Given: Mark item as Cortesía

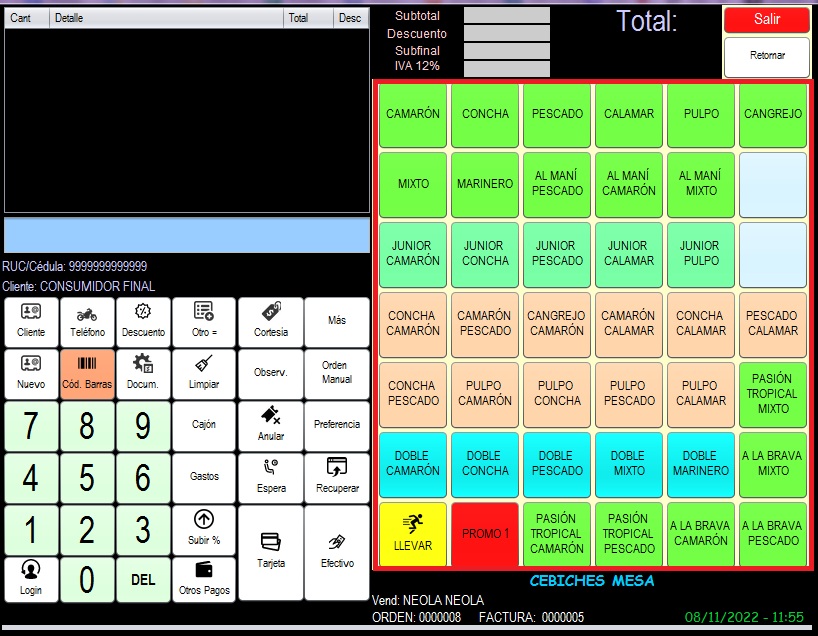Looking at the screenshot, I should [270, 321].
